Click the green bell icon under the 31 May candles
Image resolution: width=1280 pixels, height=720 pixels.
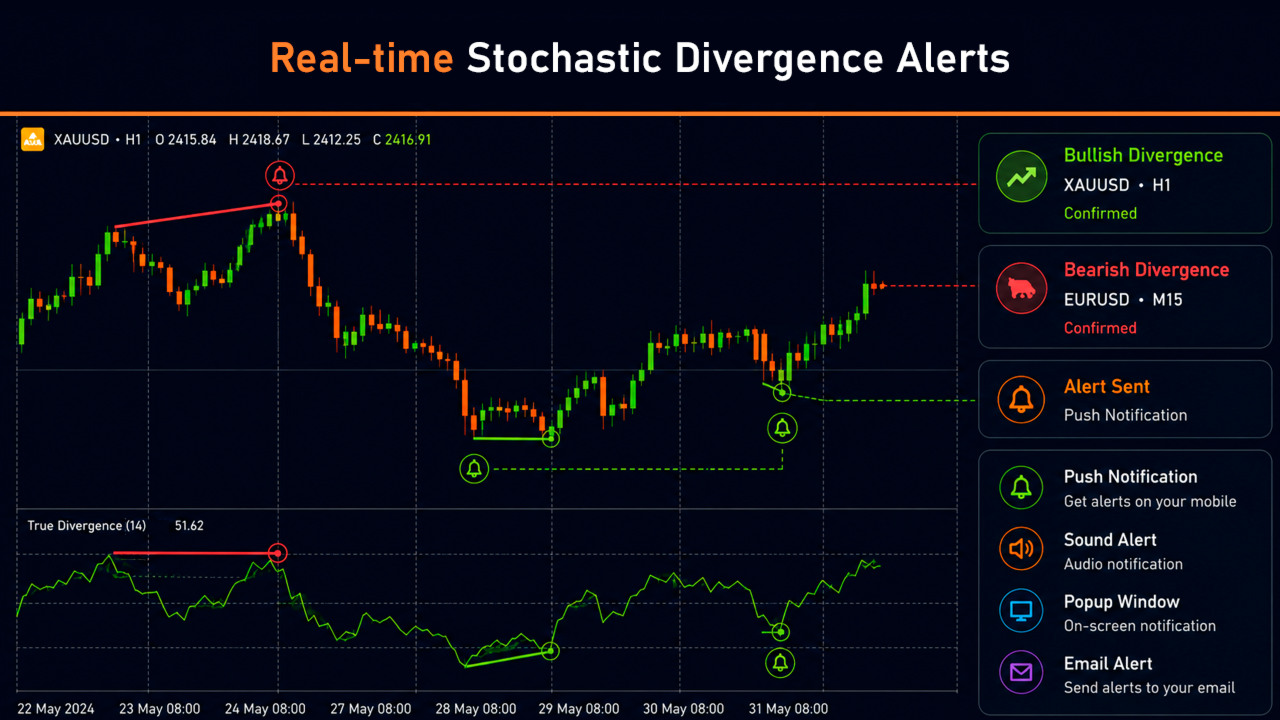pos(782,429)
